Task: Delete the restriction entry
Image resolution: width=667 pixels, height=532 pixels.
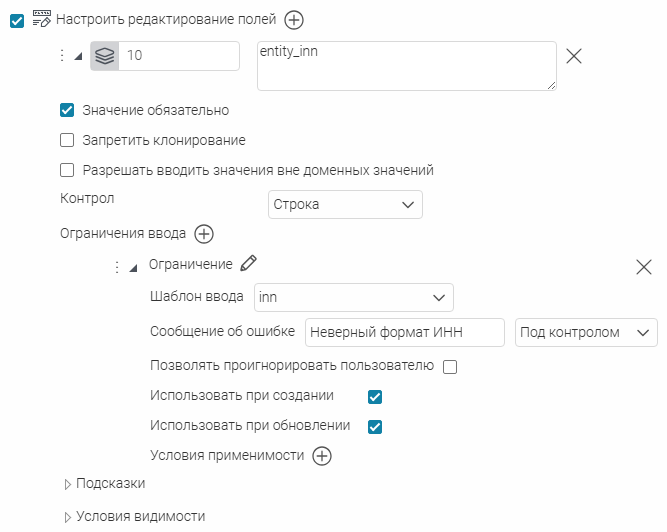Action: pyautogui.click(x=644, y=266)
